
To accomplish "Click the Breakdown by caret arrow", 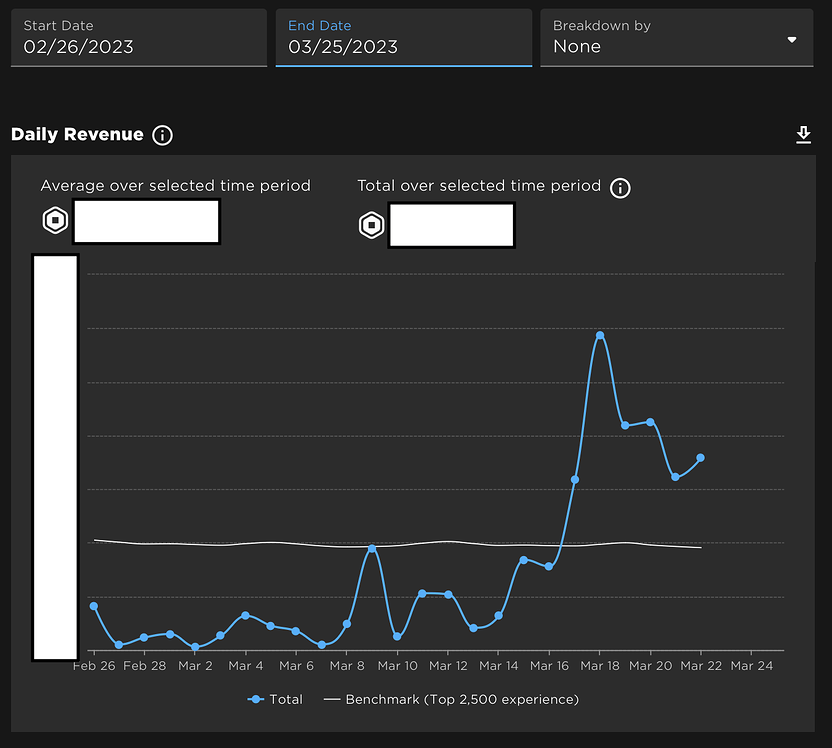I will coord(793,39).
